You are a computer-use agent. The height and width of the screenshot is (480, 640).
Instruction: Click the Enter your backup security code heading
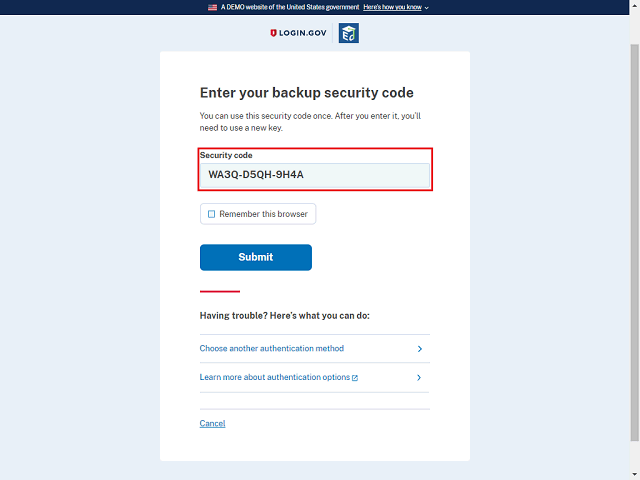[306, 93]
